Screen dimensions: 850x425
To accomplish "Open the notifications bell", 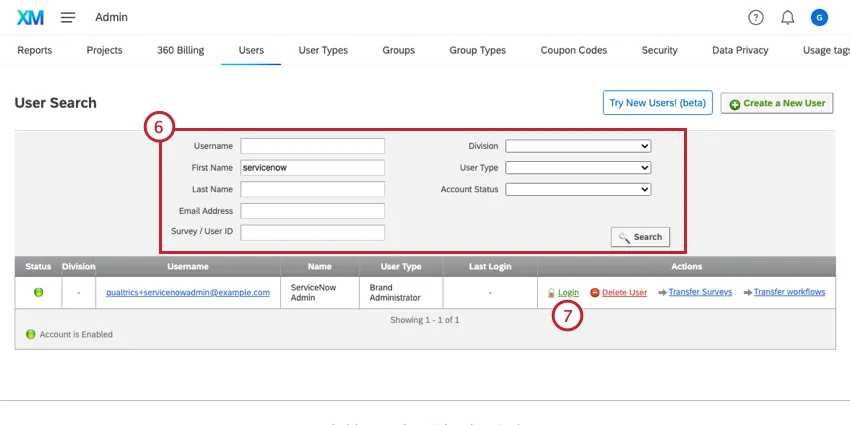I will [x=787, y=17].
